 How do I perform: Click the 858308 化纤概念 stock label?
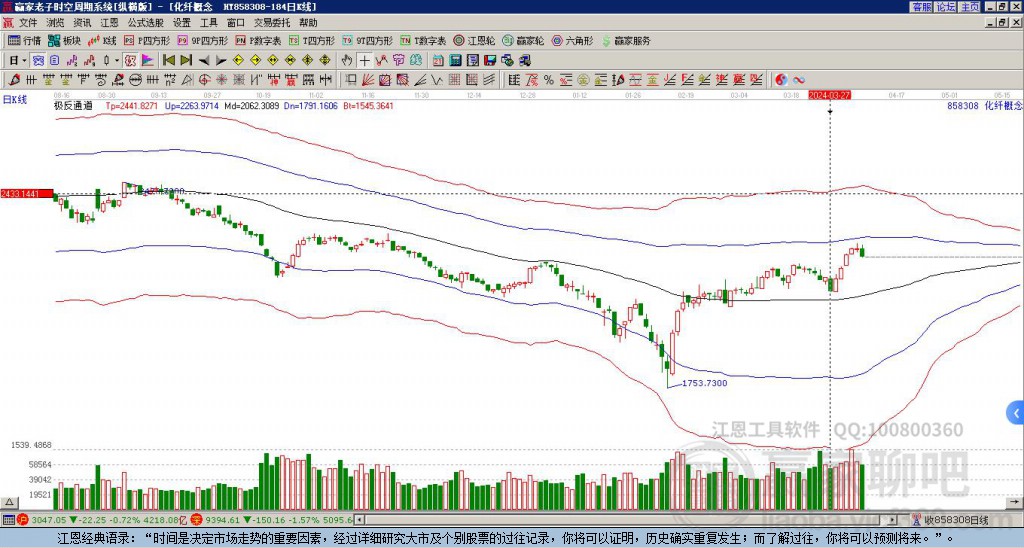(x=985, y=106)
